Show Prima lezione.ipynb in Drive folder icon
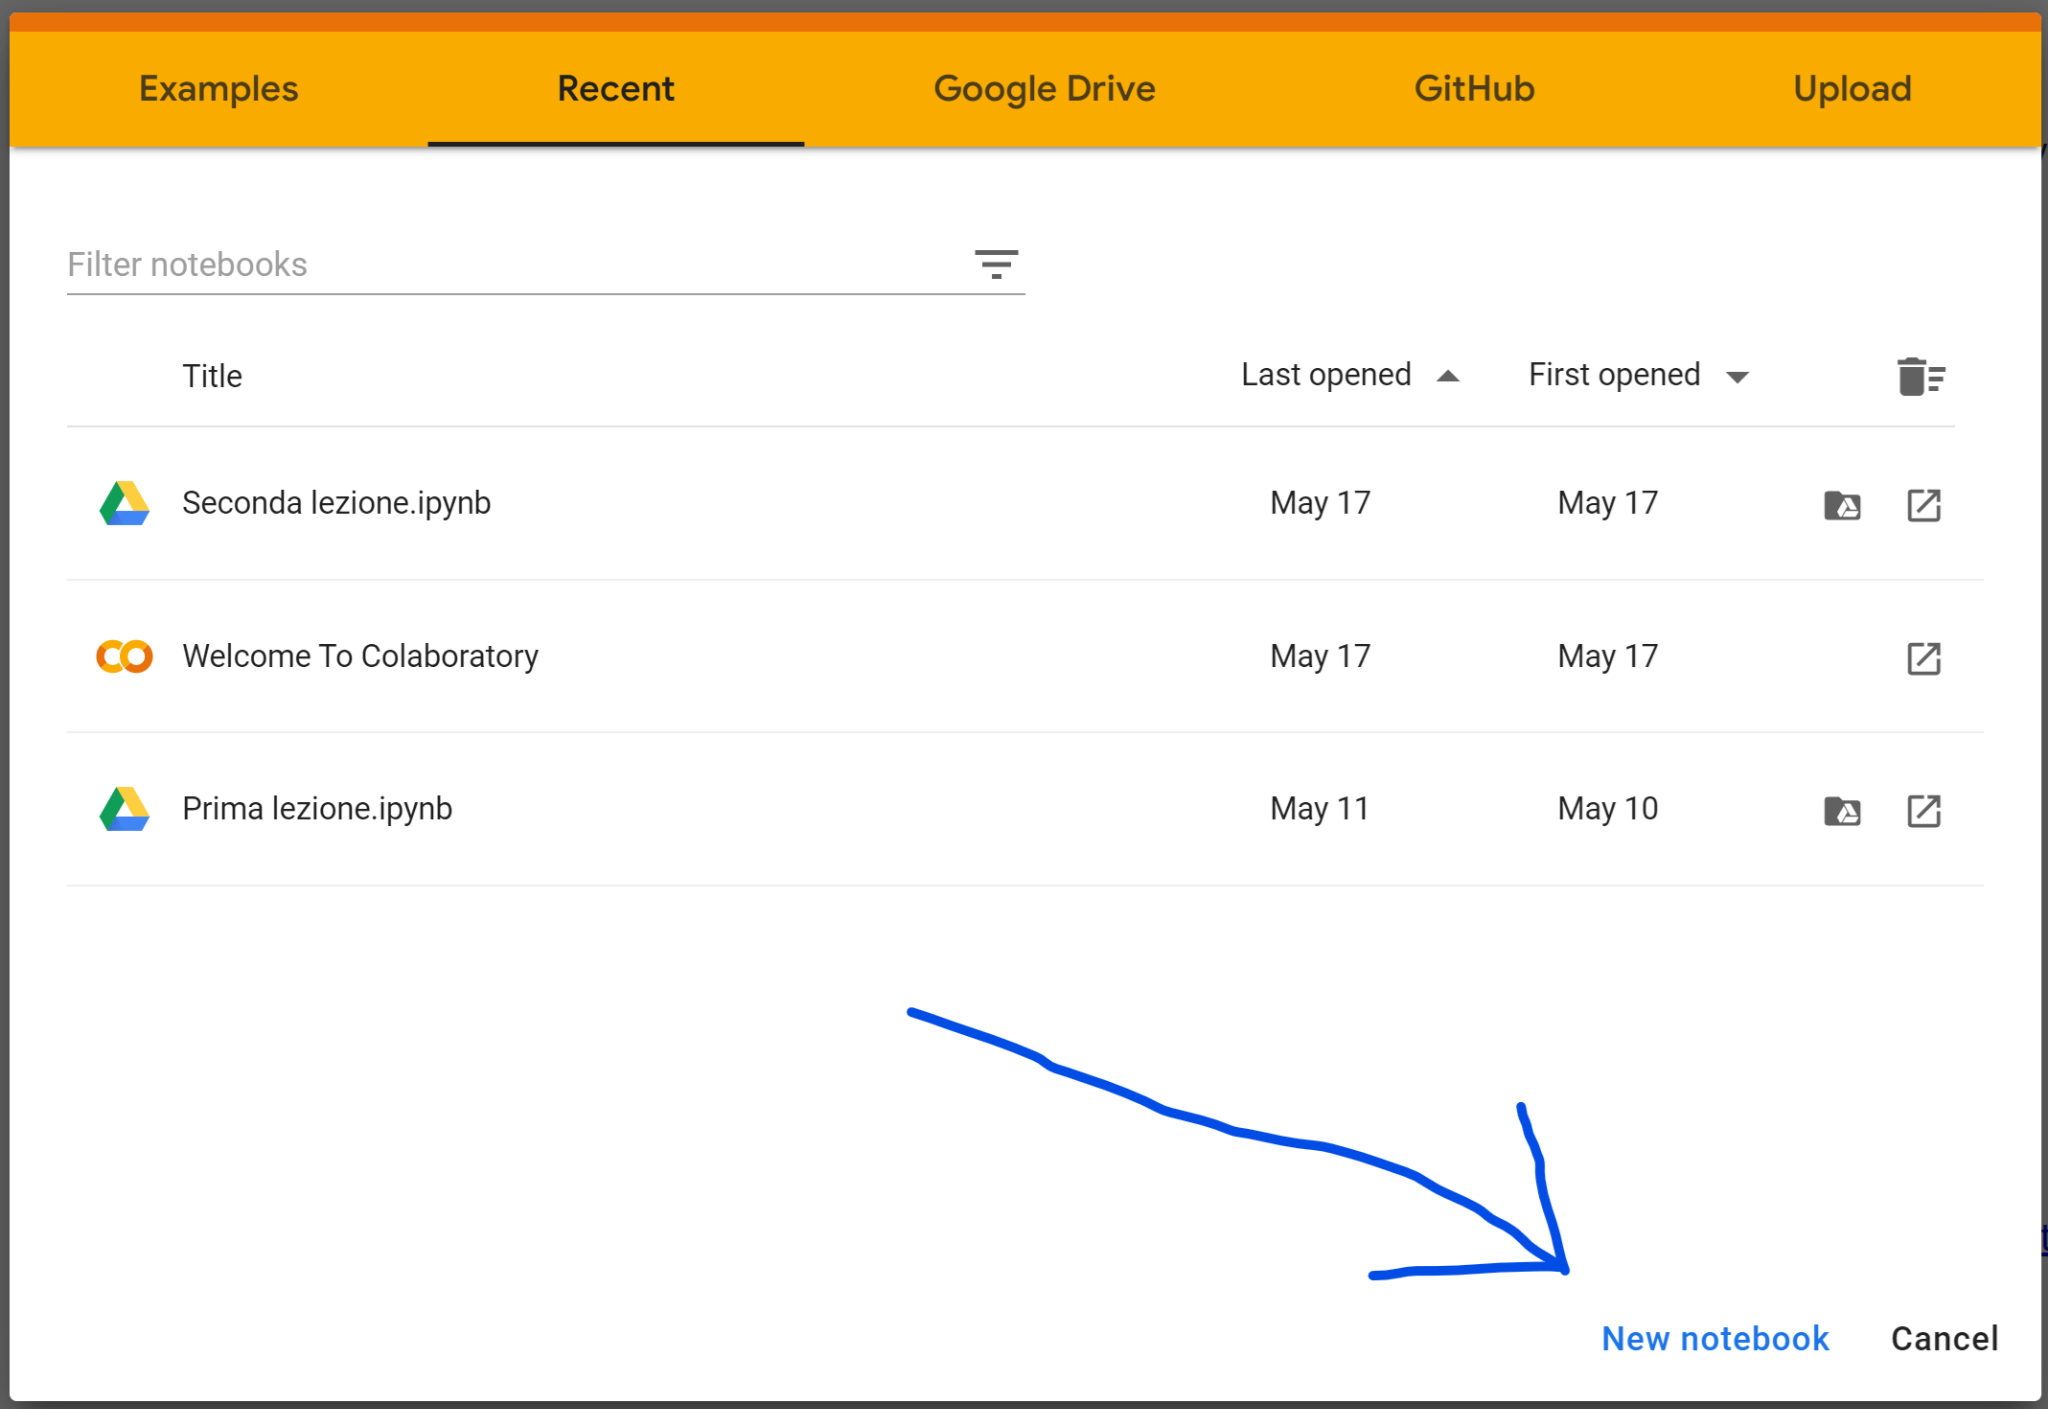The image size is (2048, 1409). coord(1842,811)
